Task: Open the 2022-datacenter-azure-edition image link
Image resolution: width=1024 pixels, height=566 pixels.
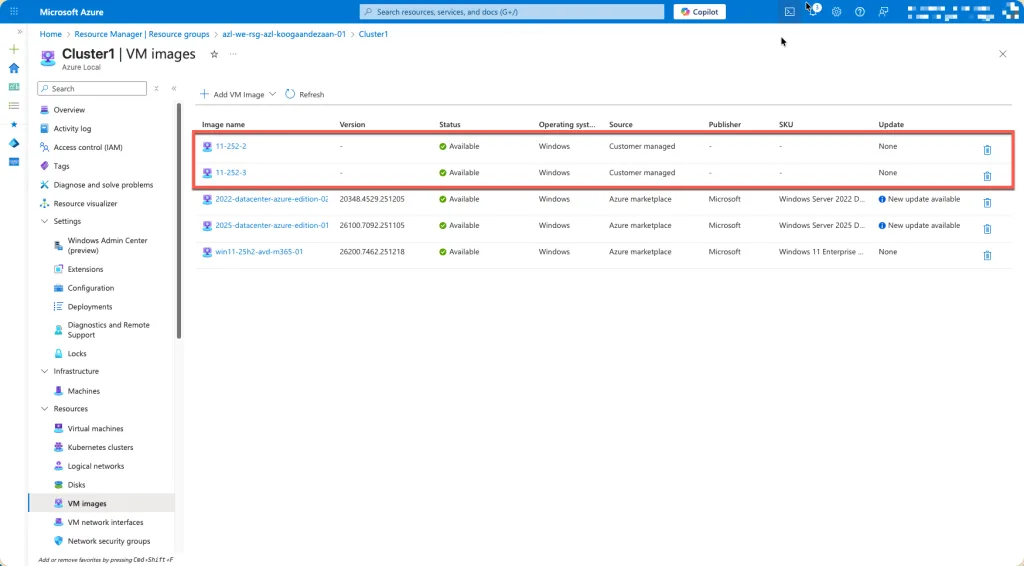Action: [x=271, y=199]
